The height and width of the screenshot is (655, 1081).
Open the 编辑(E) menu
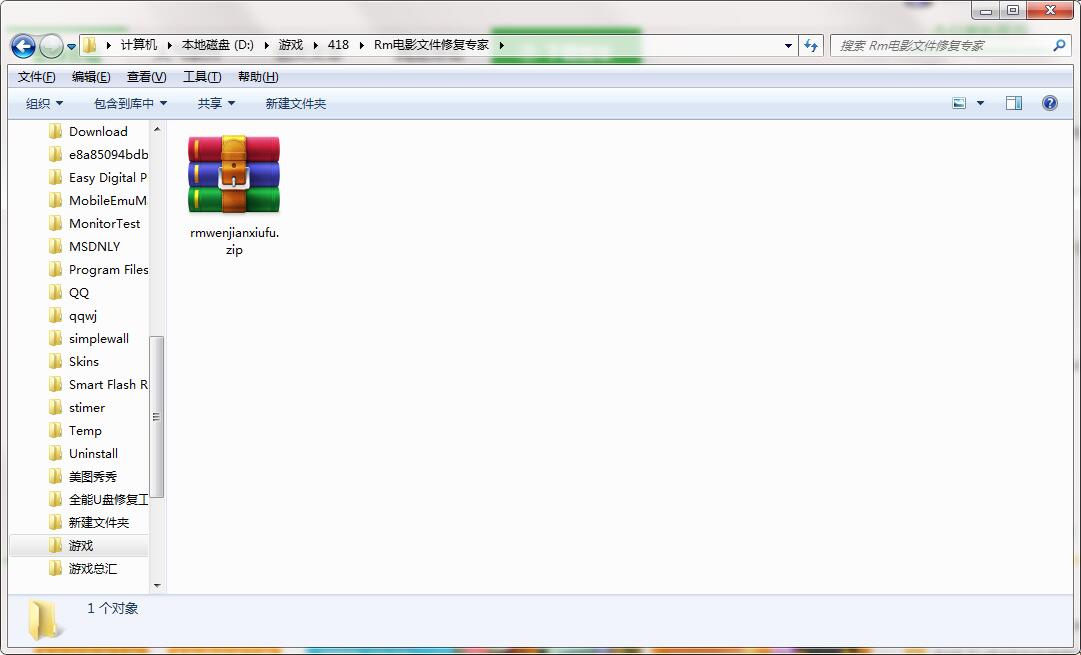pyautogui.click(x=91, y=77)
